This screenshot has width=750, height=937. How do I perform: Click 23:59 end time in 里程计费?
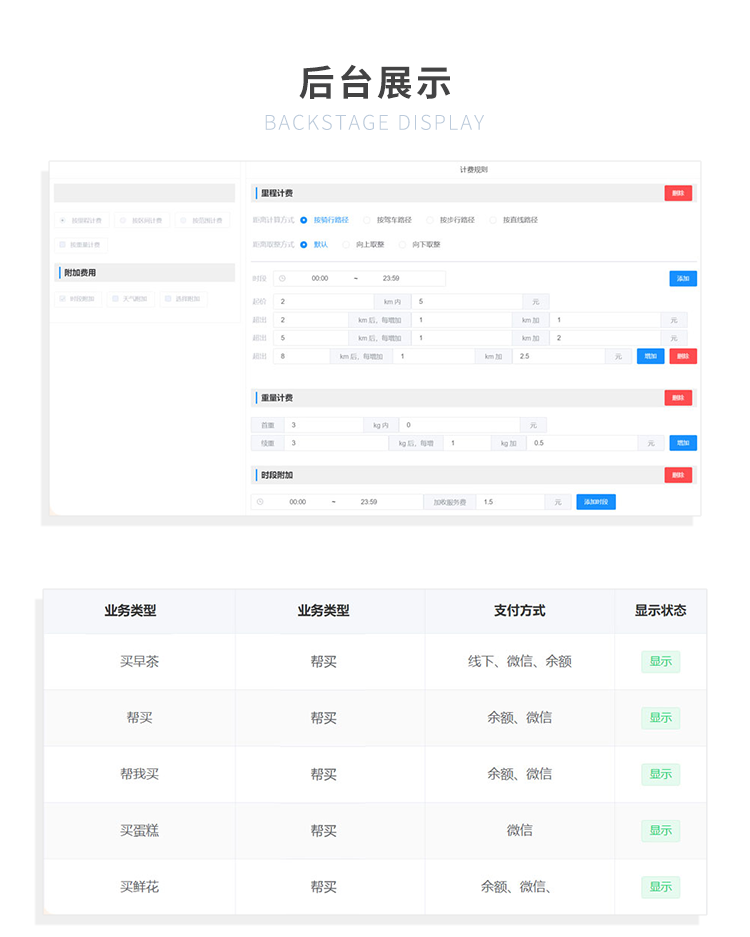391,278
